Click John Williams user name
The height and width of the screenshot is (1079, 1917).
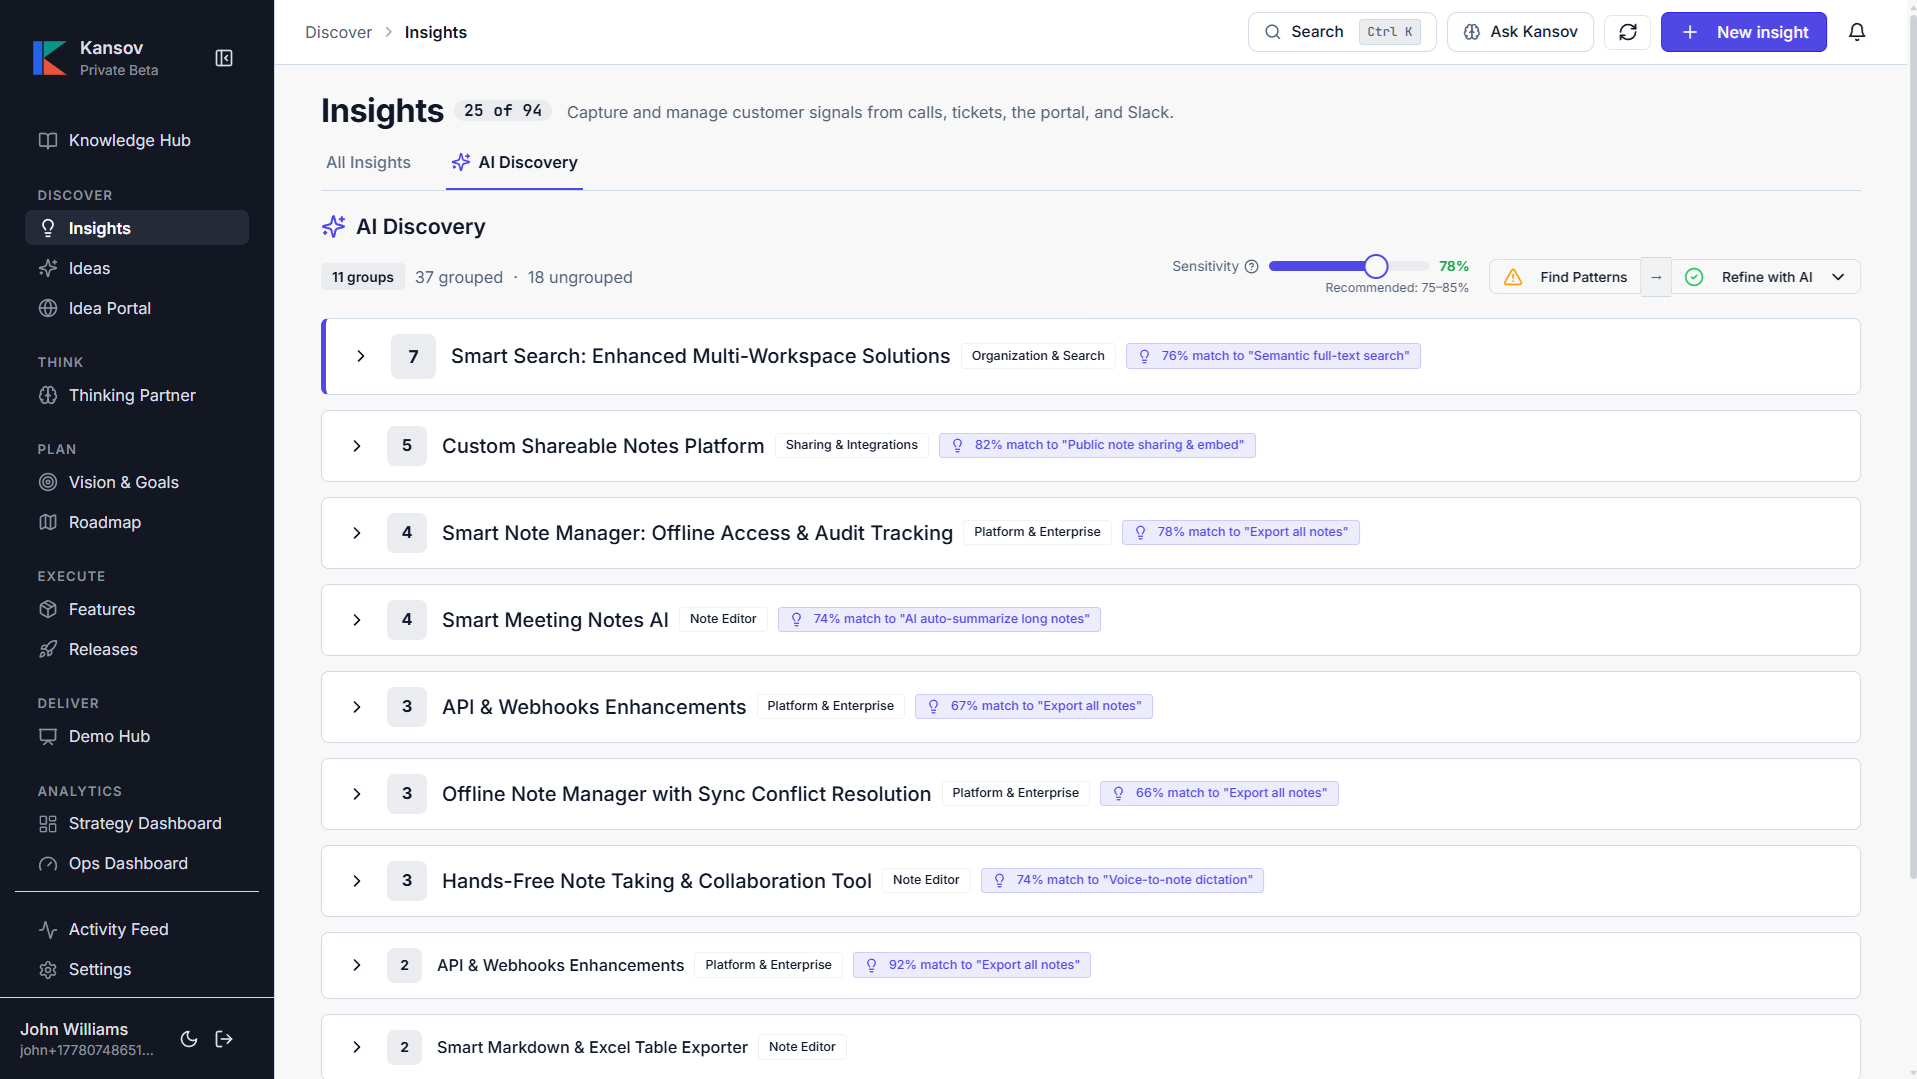click(x=74, y=1029)
